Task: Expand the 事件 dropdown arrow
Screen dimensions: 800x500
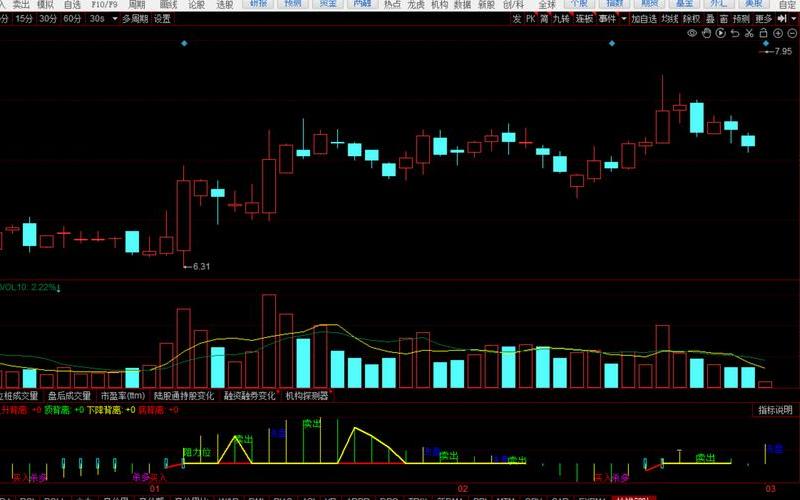Action: coord(624,19)
